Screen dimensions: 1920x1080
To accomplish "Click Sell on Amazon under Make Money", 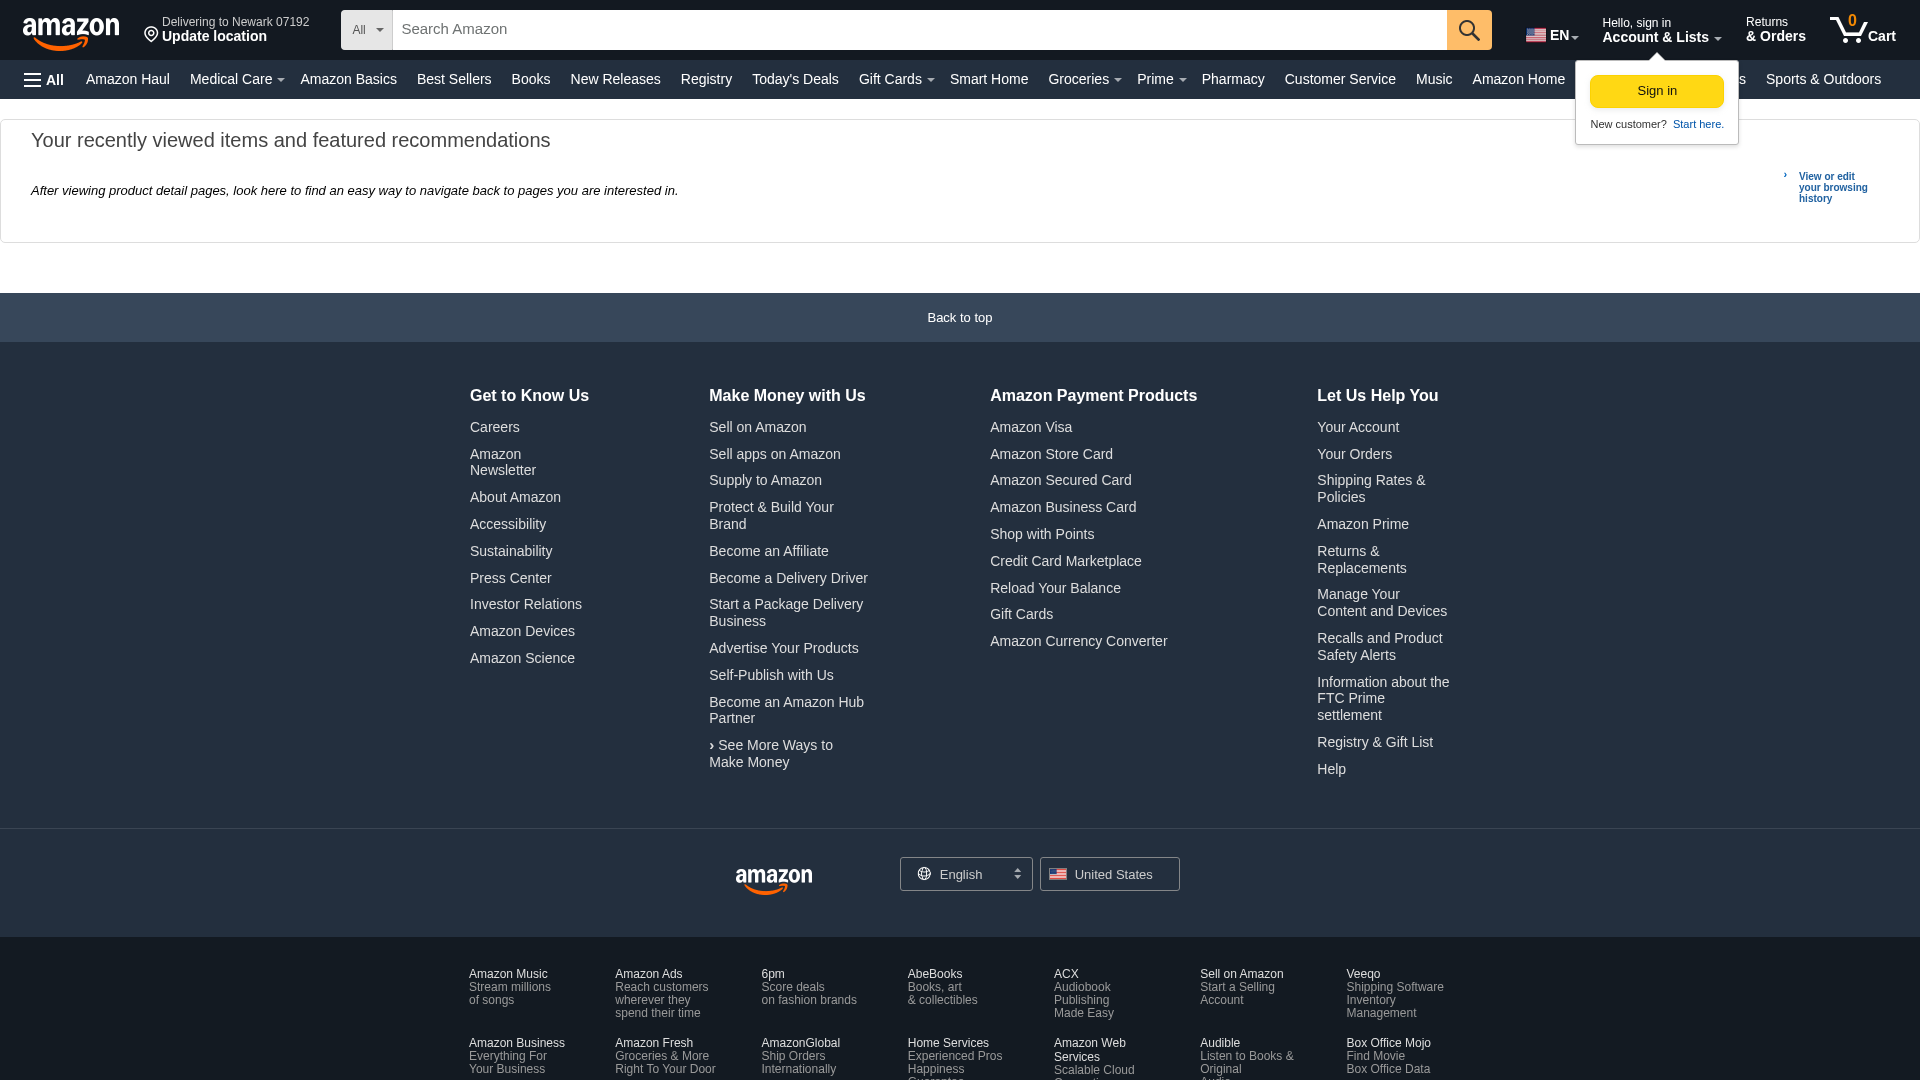I will [x=757, y=427].
